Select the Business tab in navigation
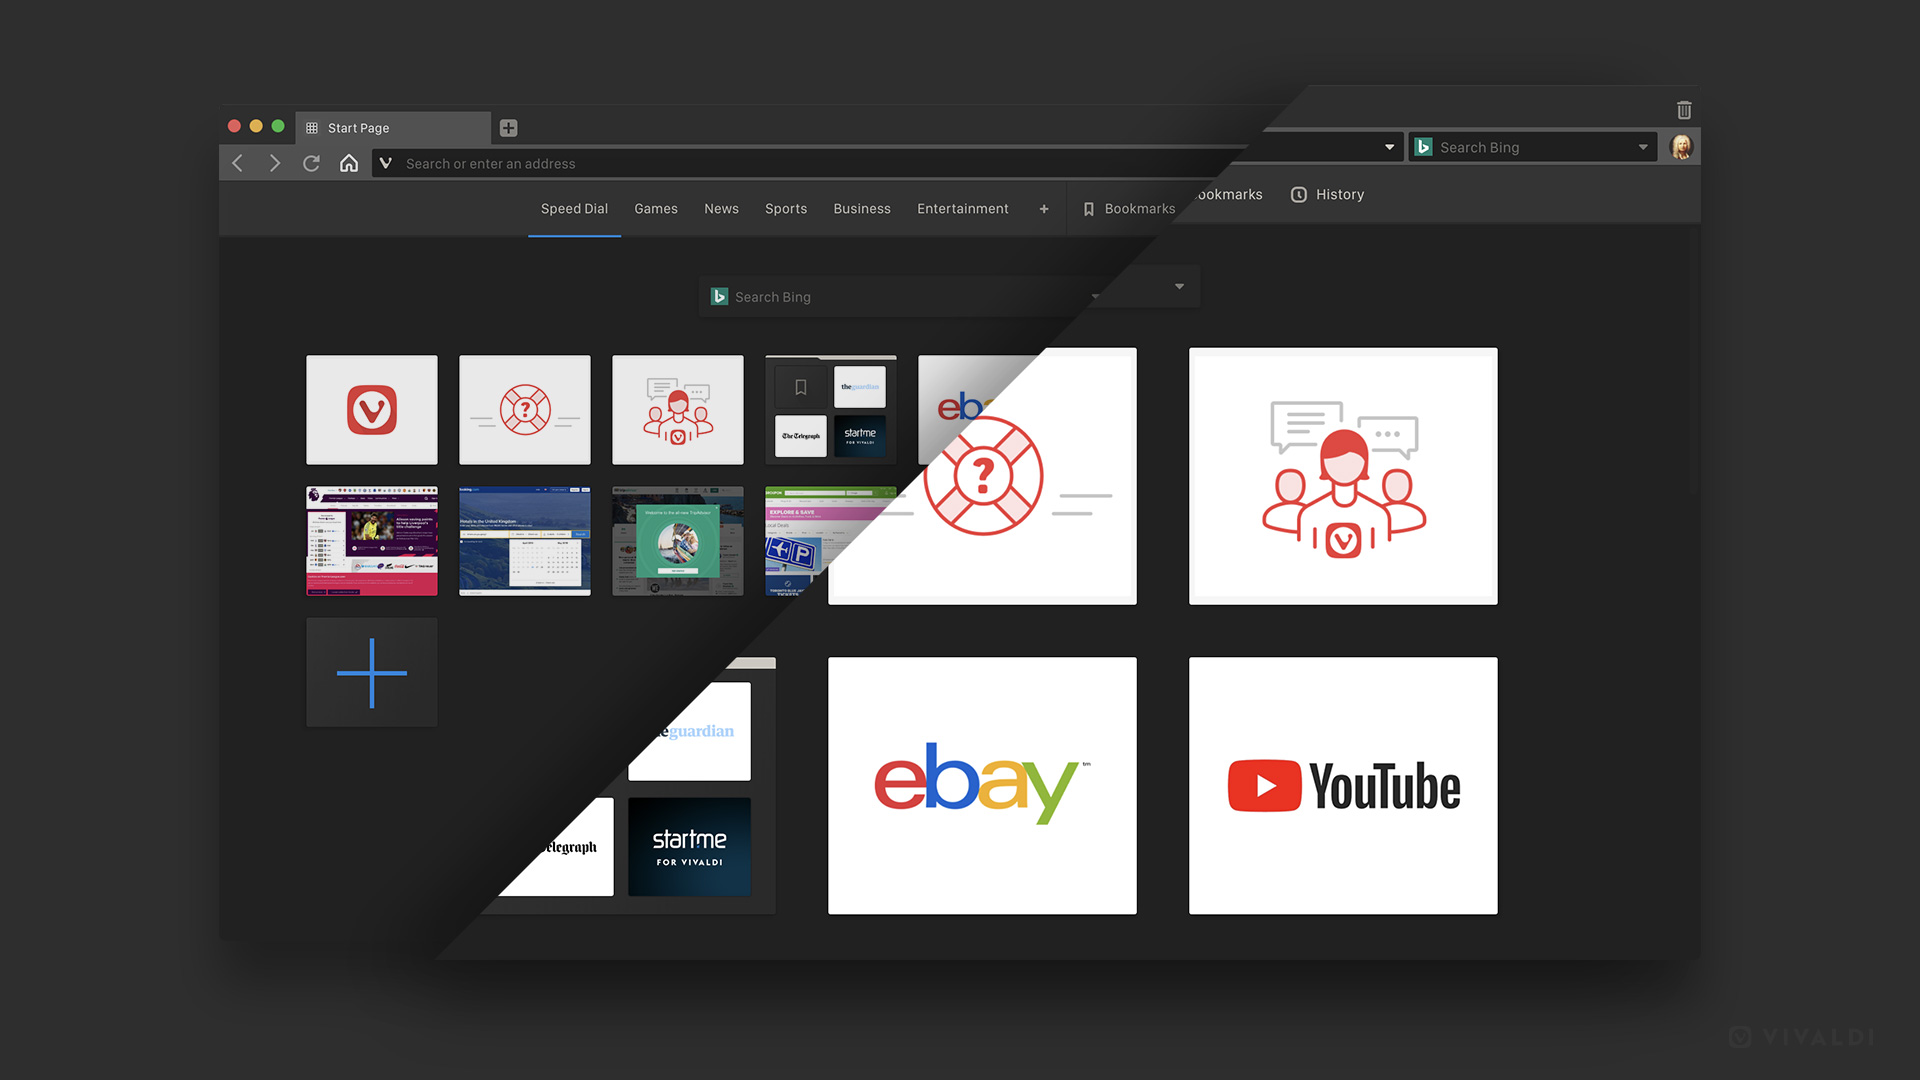 pos(860,208)
